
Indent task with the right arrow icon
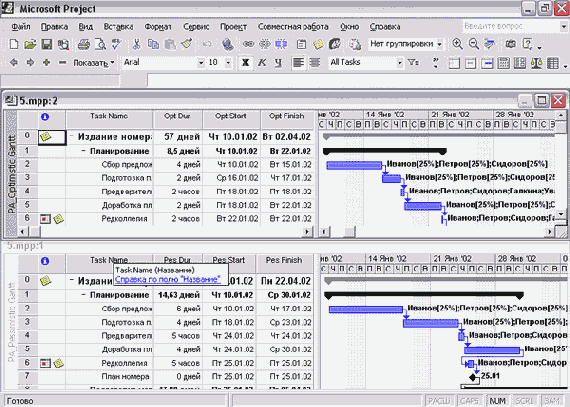(30, 63)
